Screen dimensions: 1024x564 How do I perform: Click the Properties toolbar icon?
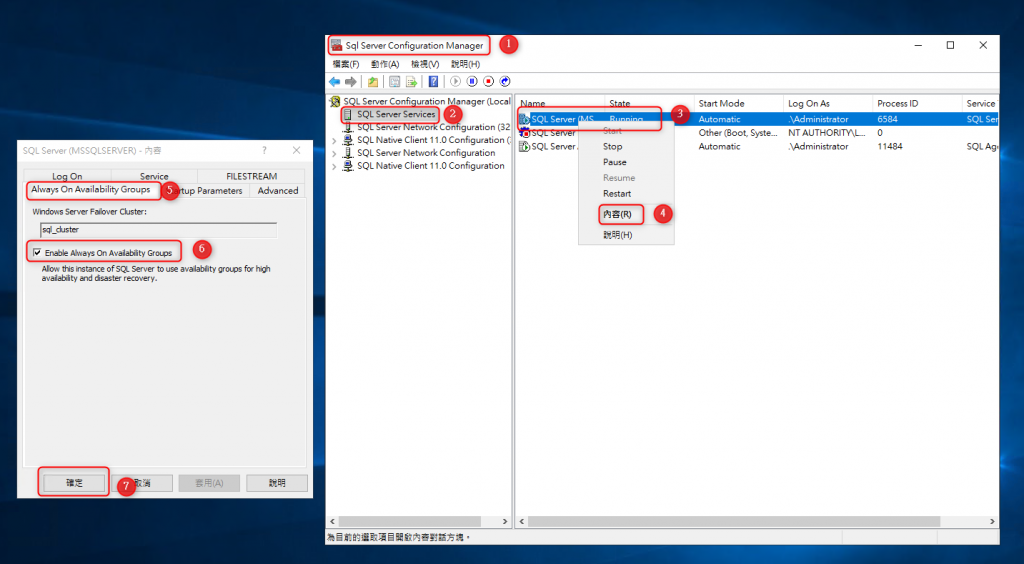394,82
